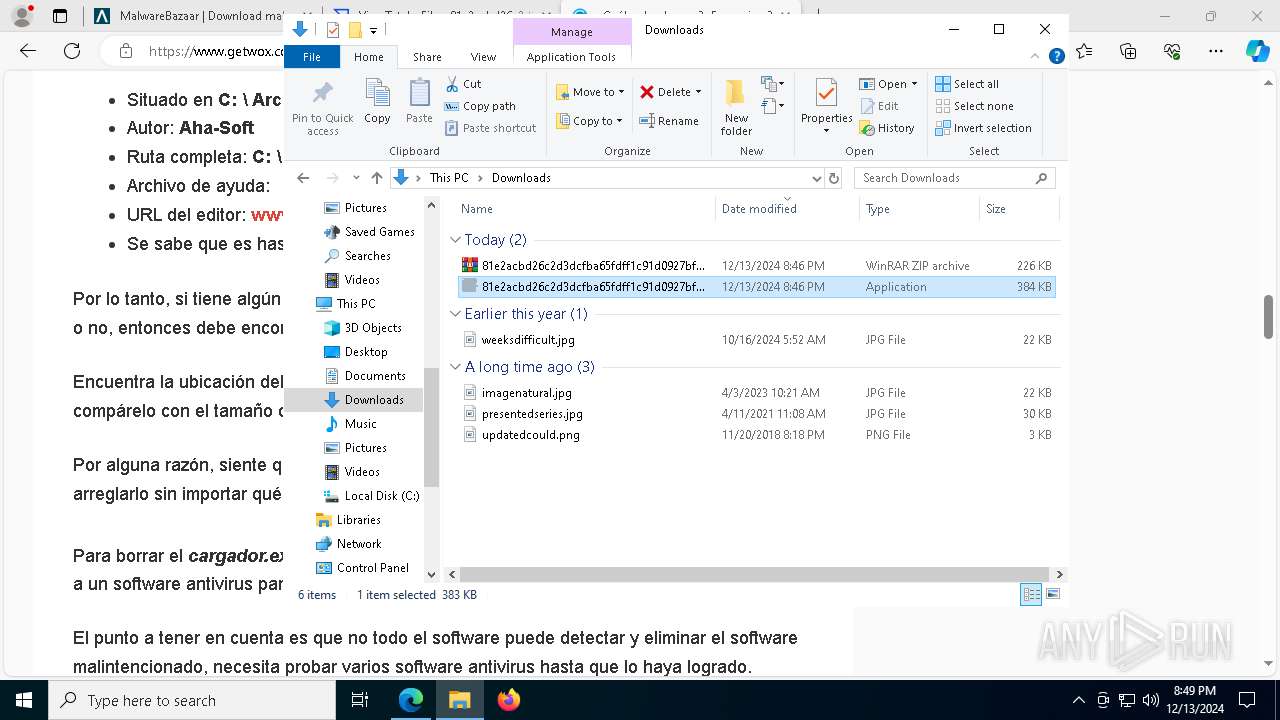The image size is (1280, 720).
Task: Customize Quick Access Toolbar dropdown
Action: coord(373,31)
